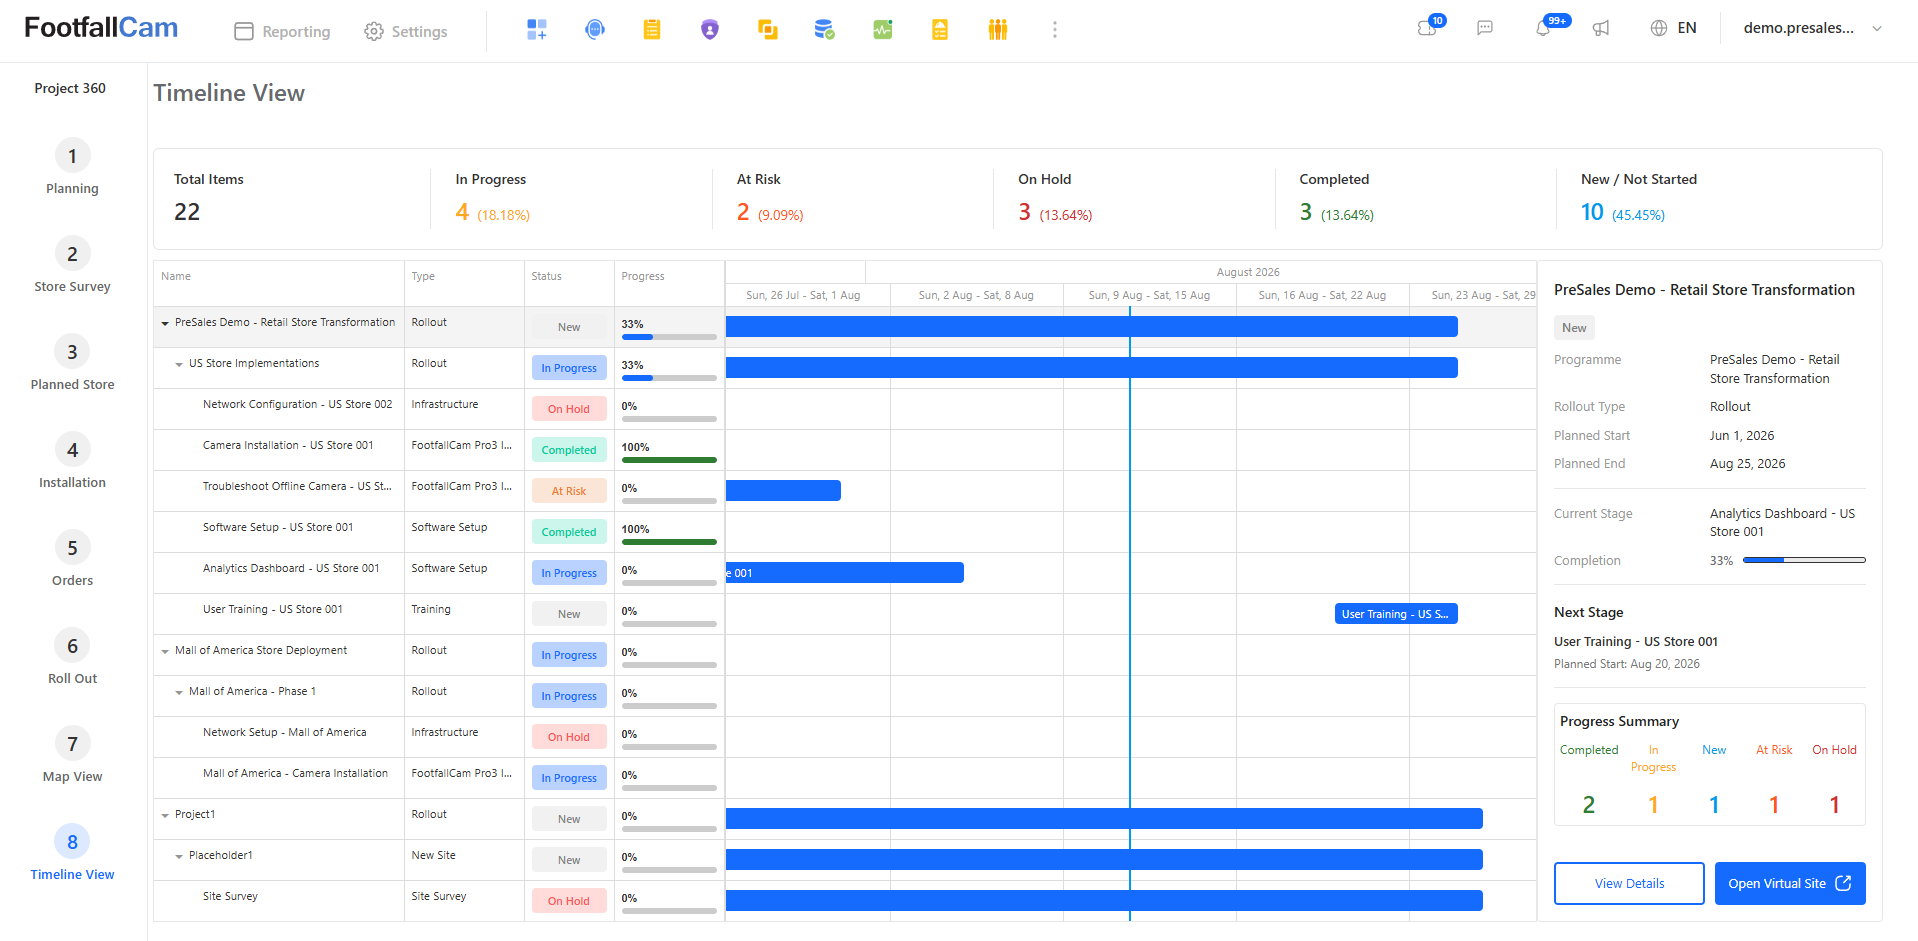This screenshot has width=1918, height=941.
Task: Open the database with checkmark icon
Action: [x=825, y=30]
